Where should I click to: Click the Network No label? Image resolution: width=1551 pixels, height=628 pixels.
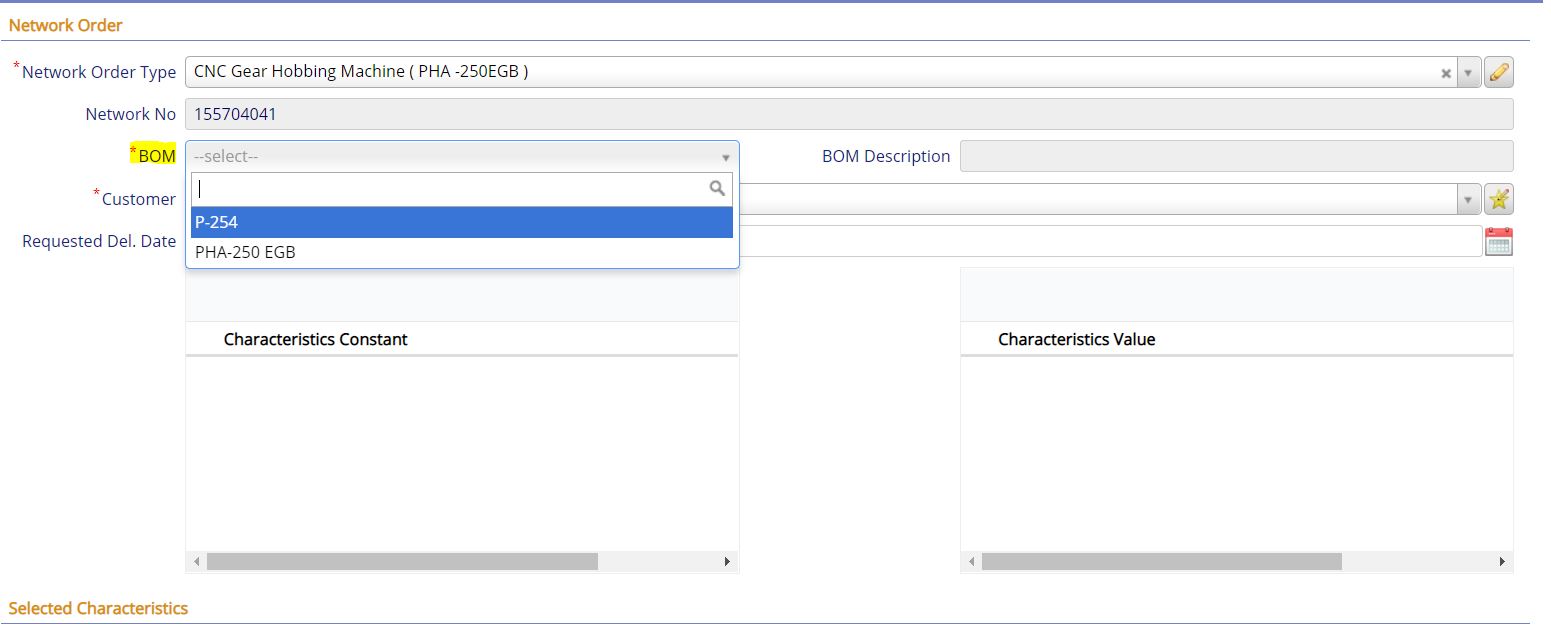pyautogui.click(x=131, y=114)
